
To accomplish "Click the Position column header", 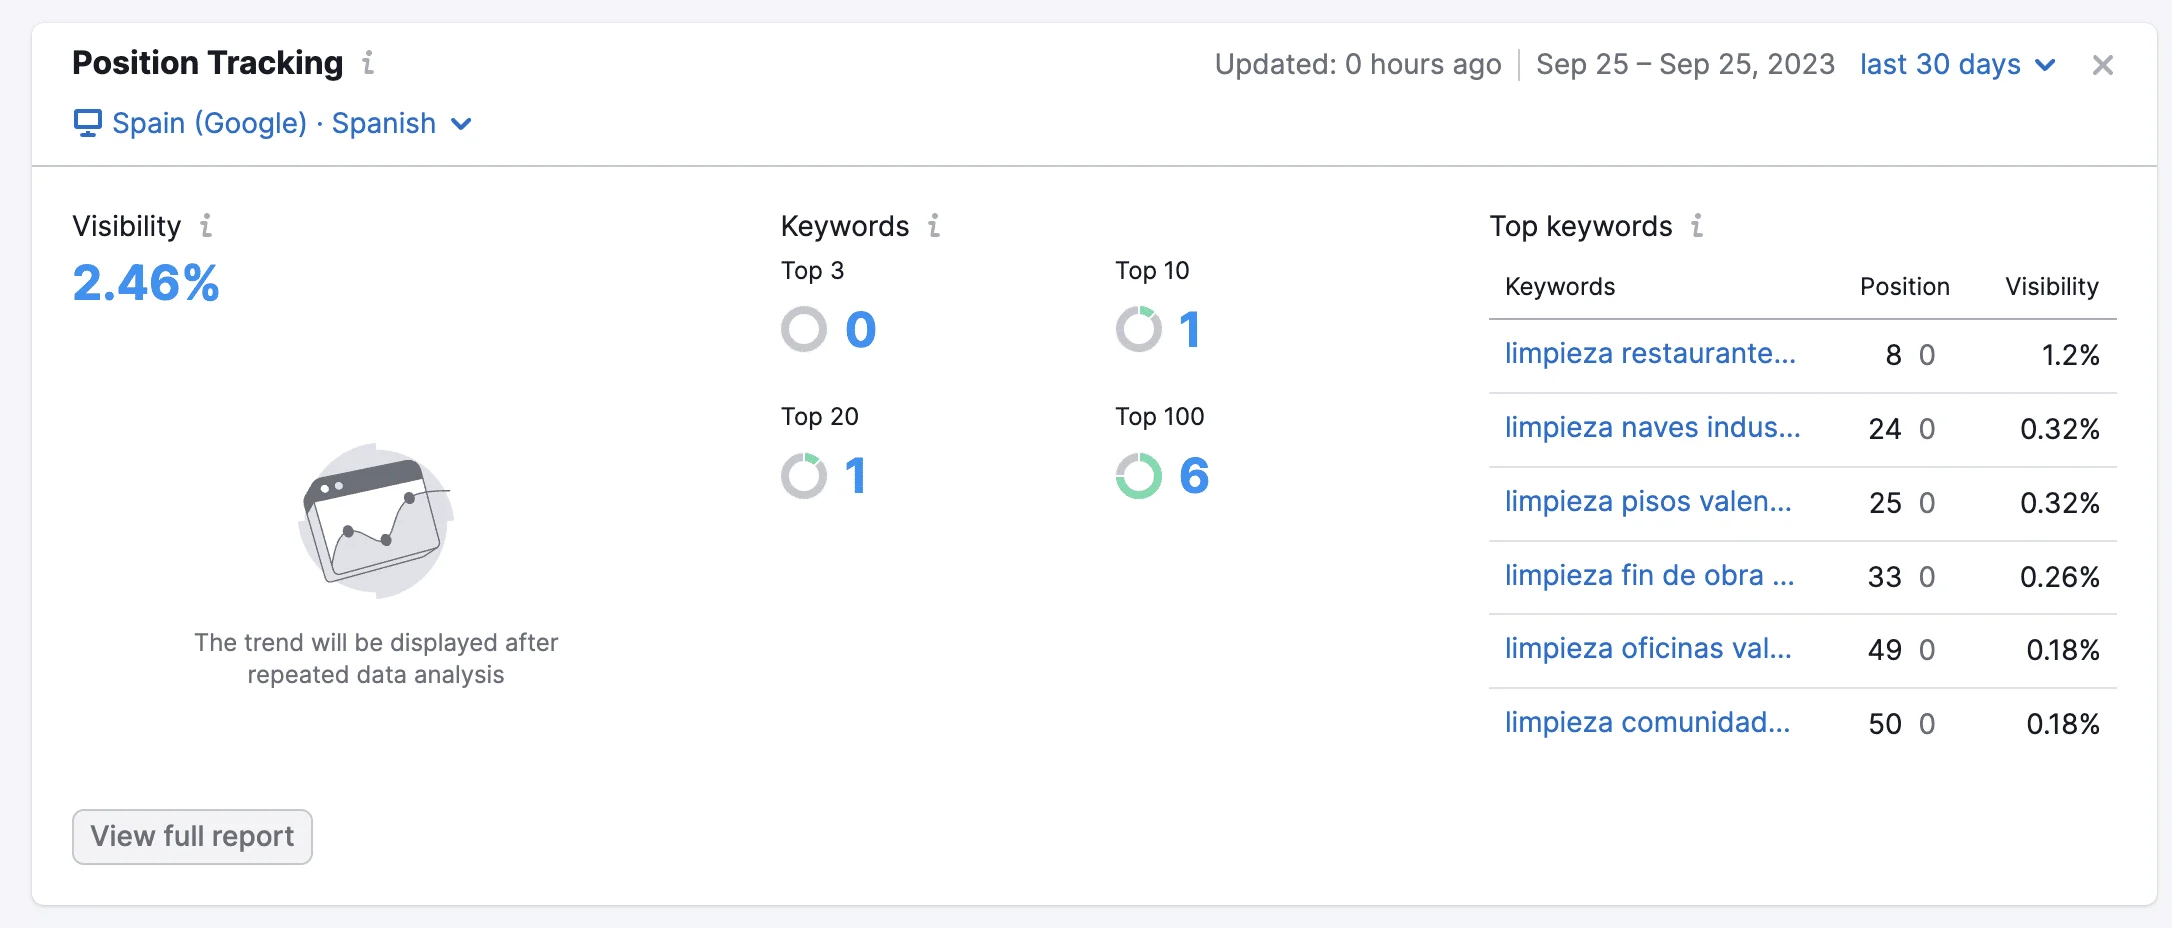I will [x=1905, y=287].
